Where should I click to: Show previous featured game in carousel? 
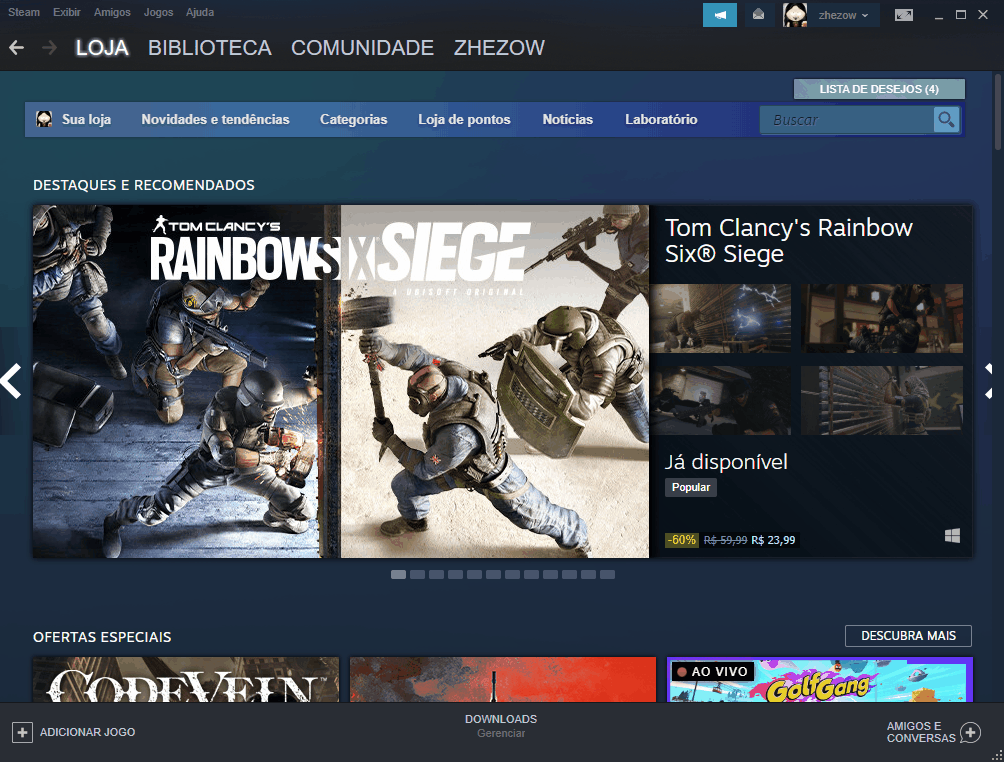tap(11, 381)
